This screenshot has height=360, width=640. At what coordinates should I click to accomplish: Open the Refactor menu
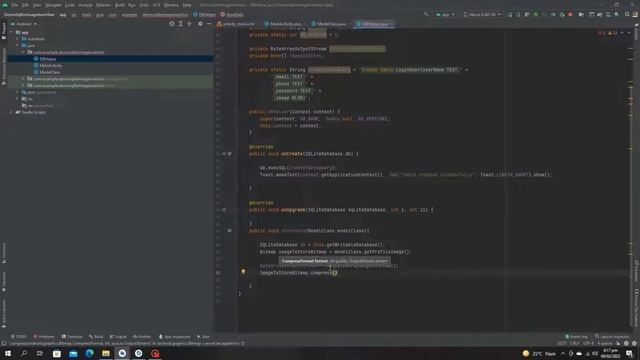click(103, 5)
